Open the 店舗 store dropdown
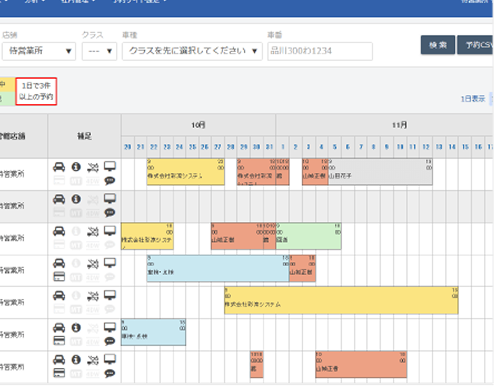 pyautogui.click(x=39, y=51)
